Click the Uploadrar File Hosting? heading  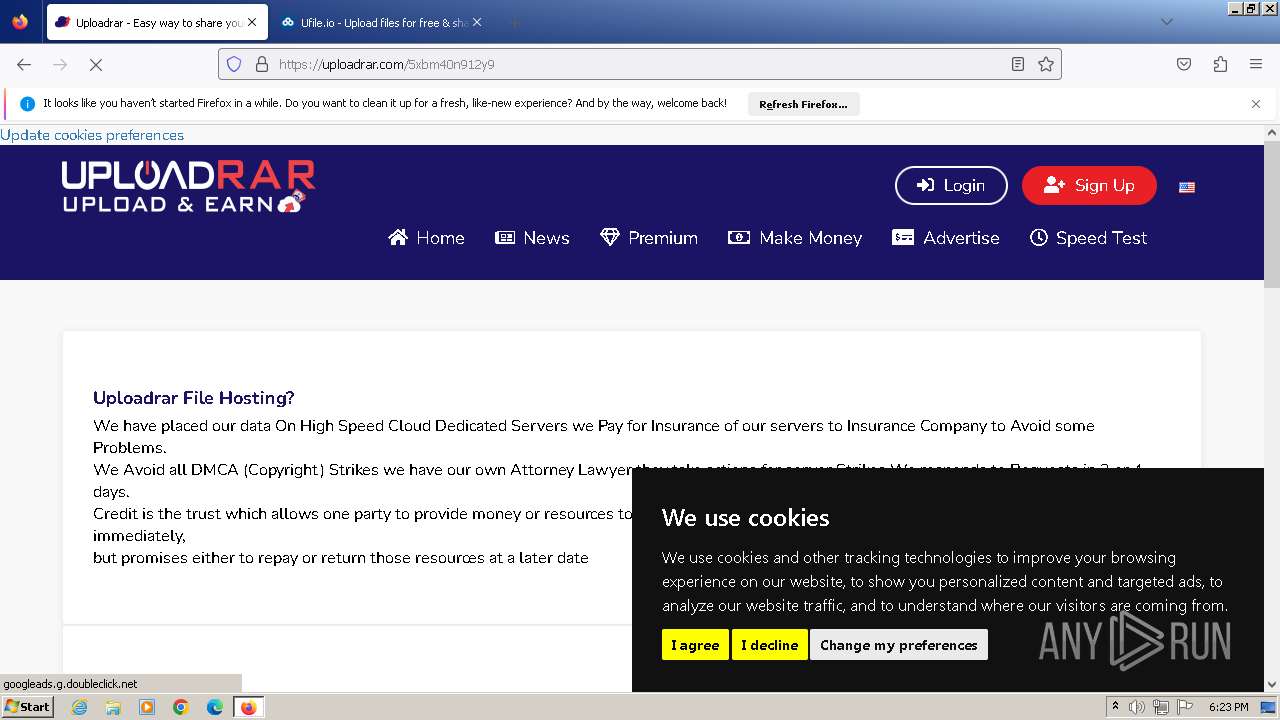(194, 398)
